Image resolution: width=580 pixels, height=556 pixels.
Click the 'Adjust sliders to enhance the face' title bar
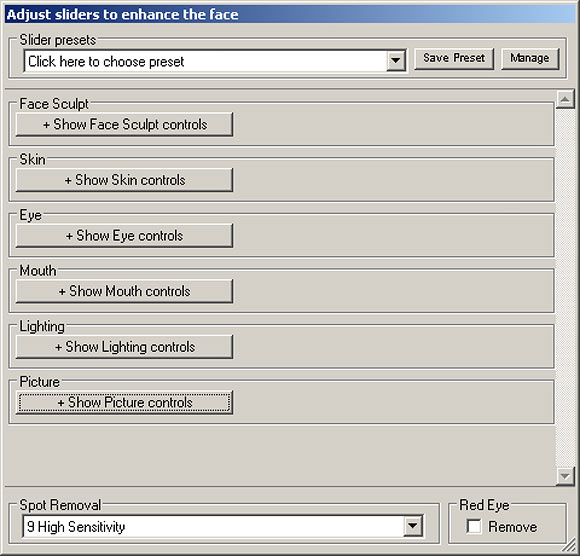pos(290,14)
